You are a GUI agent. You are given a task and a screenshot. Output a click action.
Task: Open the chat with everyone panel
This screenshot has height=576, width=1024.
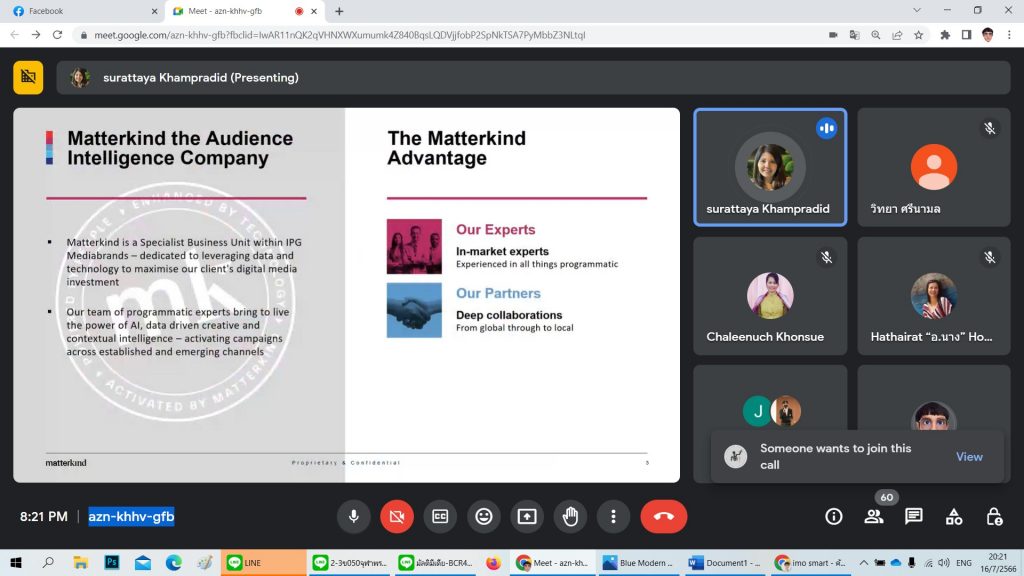click(x=913, y=516)
